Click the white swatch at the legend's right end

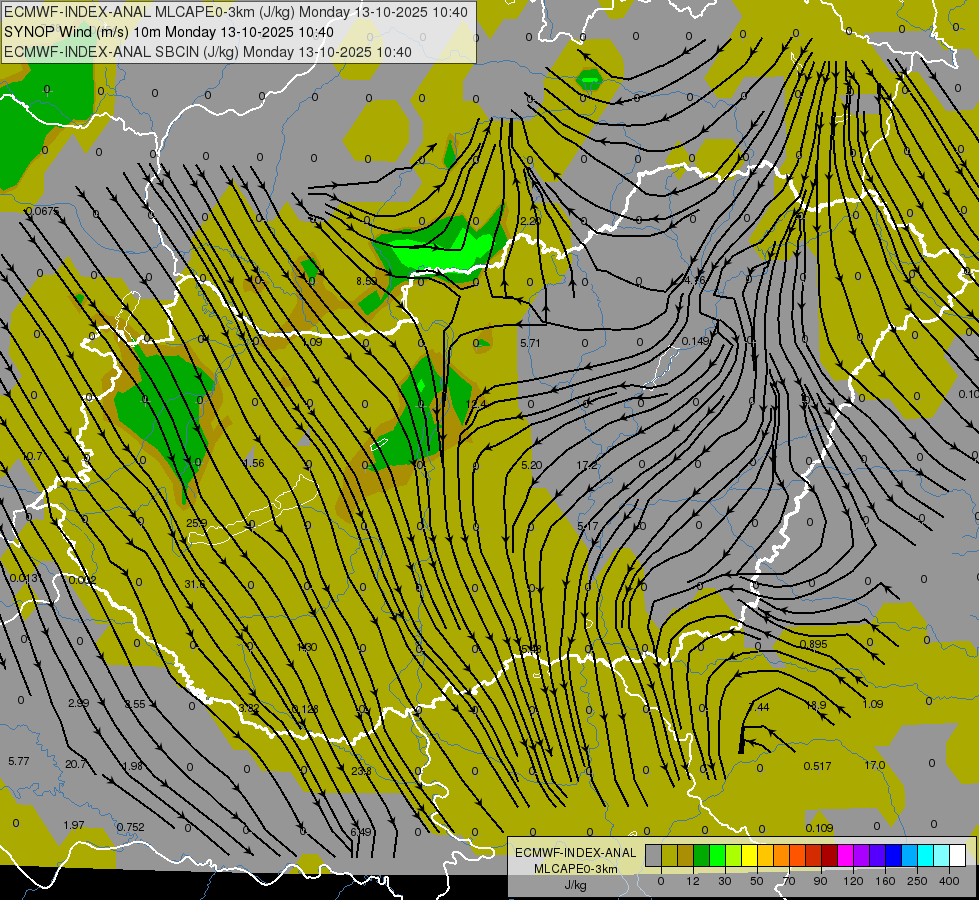957,855
